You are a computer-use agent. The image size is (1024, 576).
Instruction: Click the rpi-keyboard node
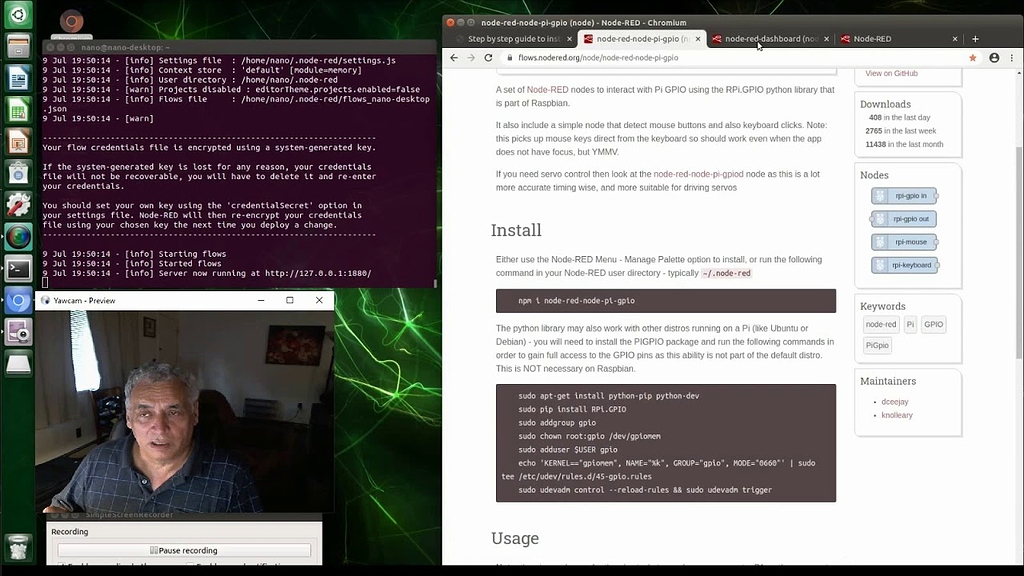tap(903, 264)
